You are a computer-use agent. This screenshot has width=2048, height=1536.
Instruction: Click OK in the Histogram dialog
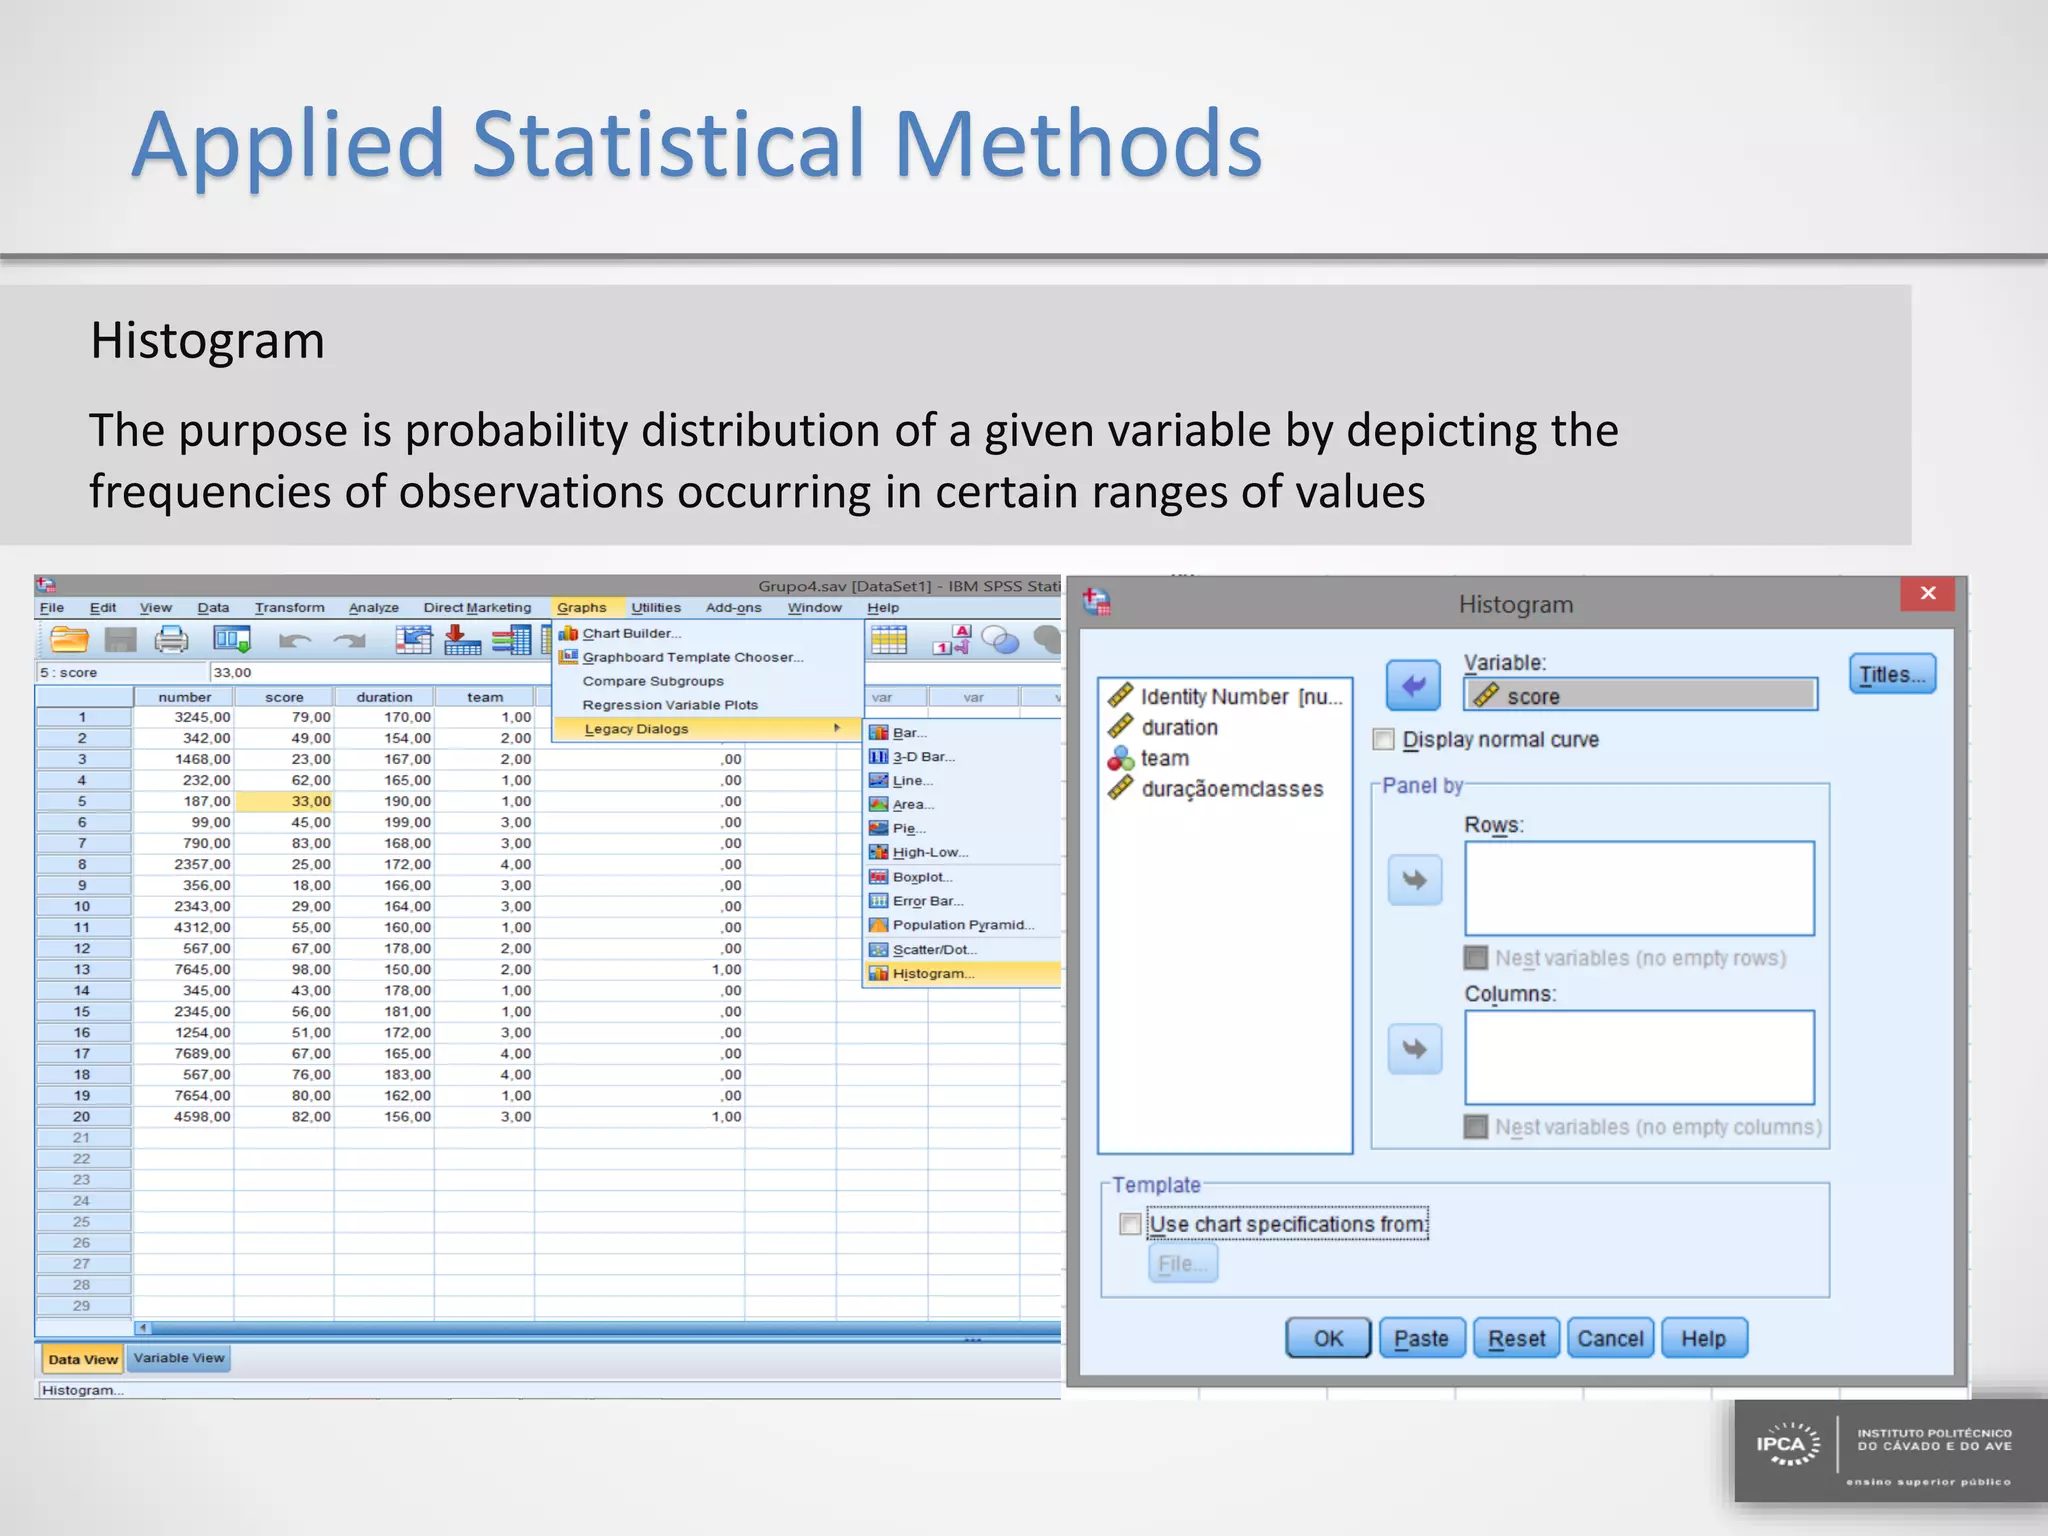click(1328, 1338)
